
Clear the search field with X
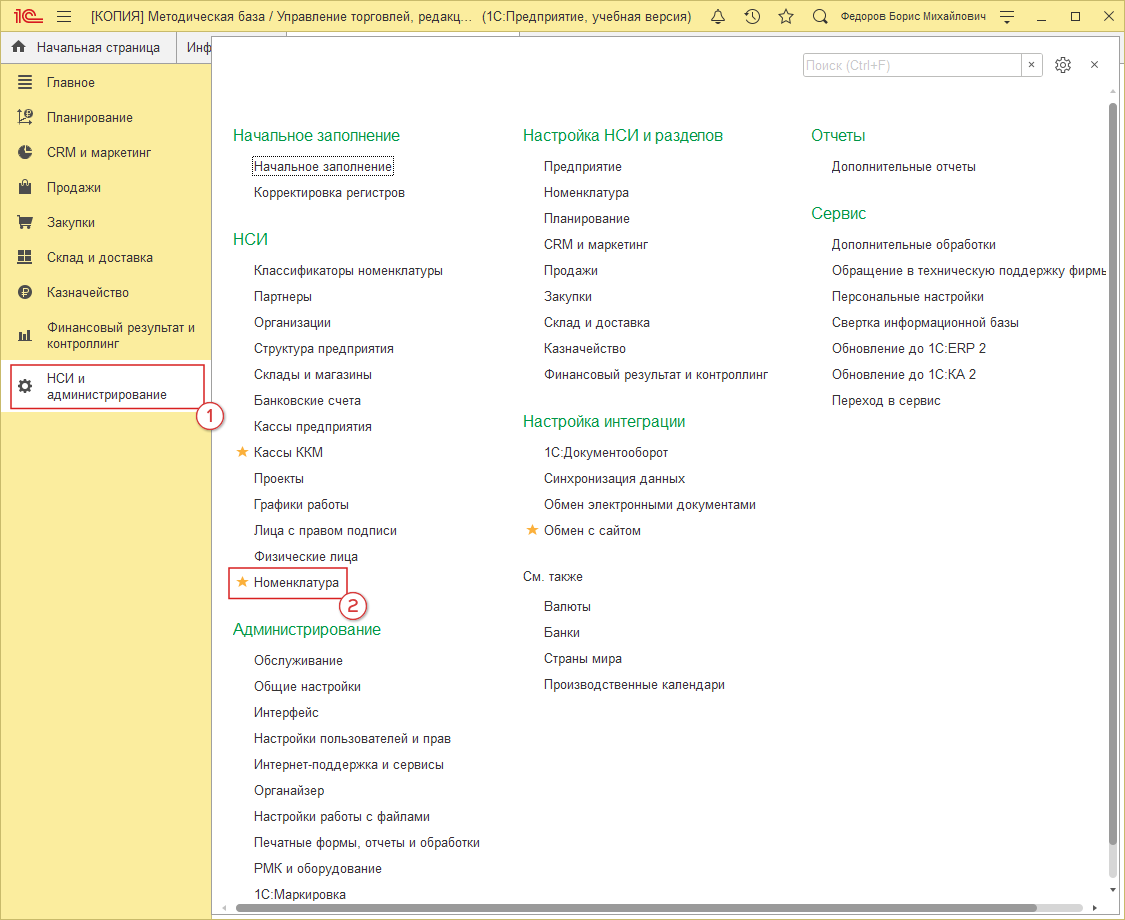click(1032, 65)
